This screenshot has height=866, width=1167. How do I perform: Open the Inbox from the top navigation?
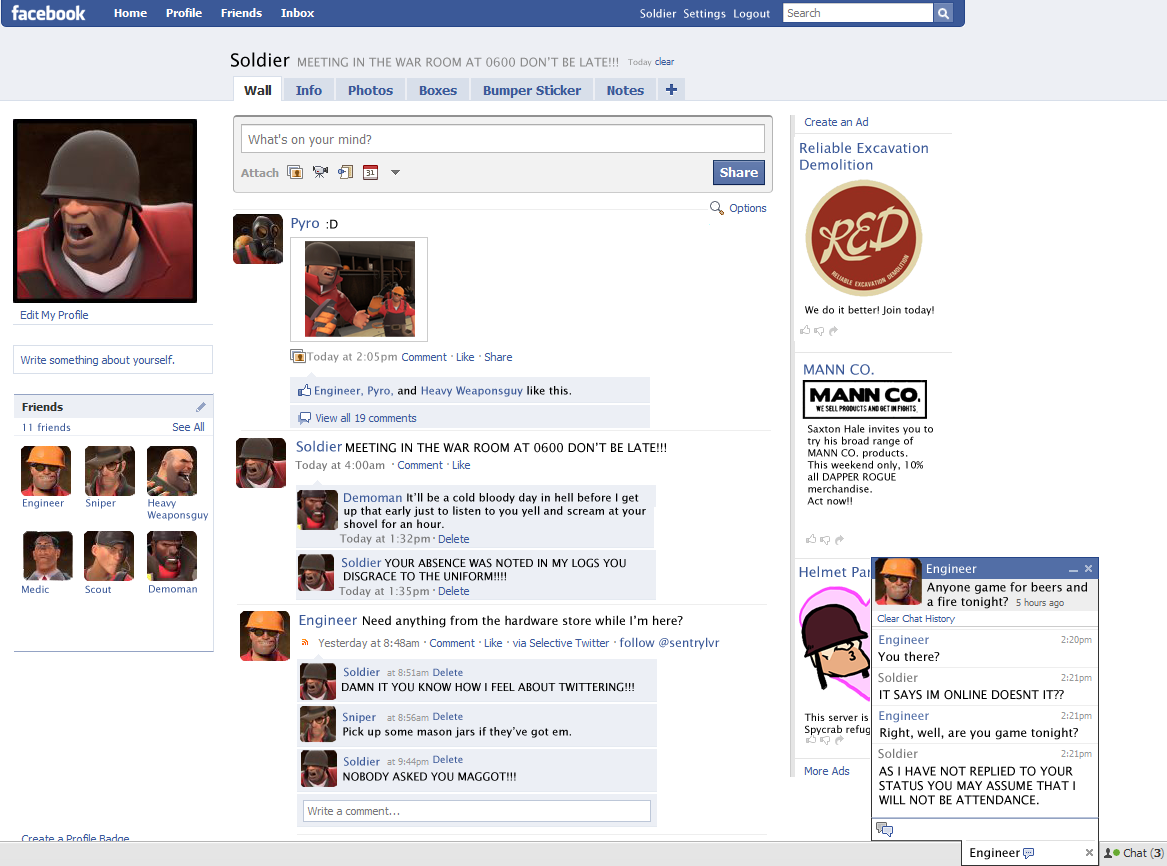click(x=297, y=13)
